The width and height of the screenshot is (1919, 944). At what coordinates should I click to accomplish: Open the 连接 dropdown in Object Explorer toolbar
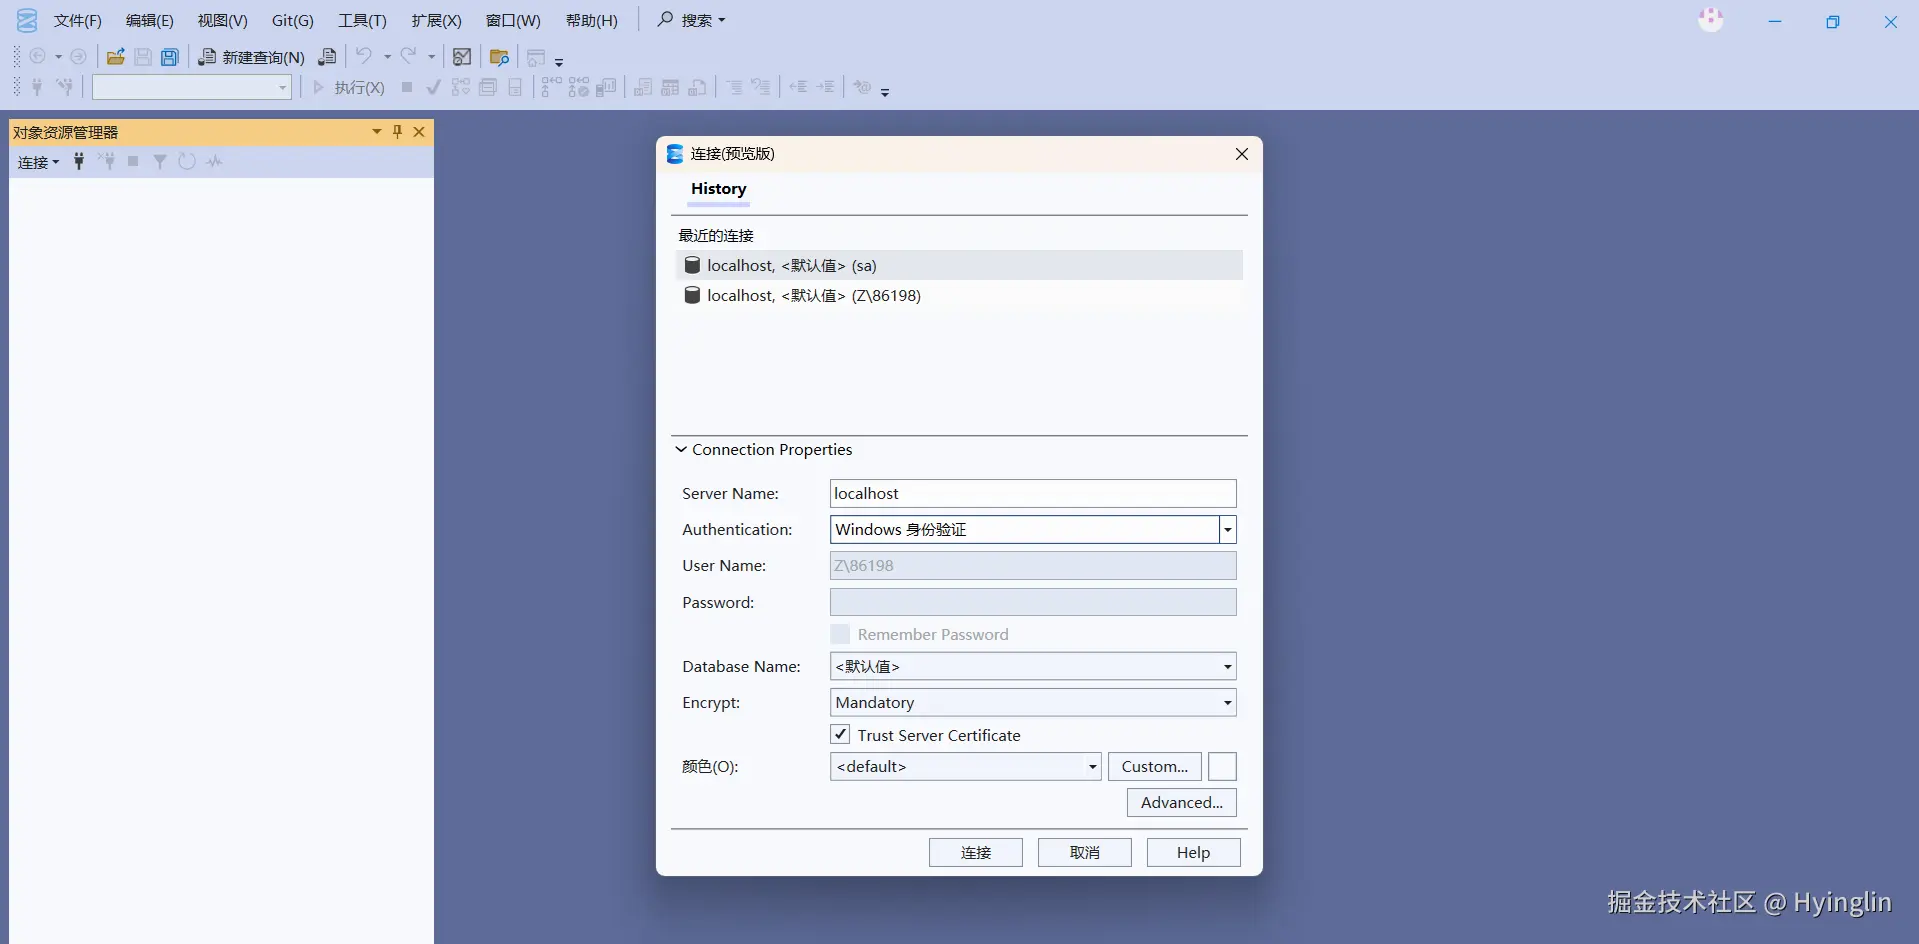[39, 161]
